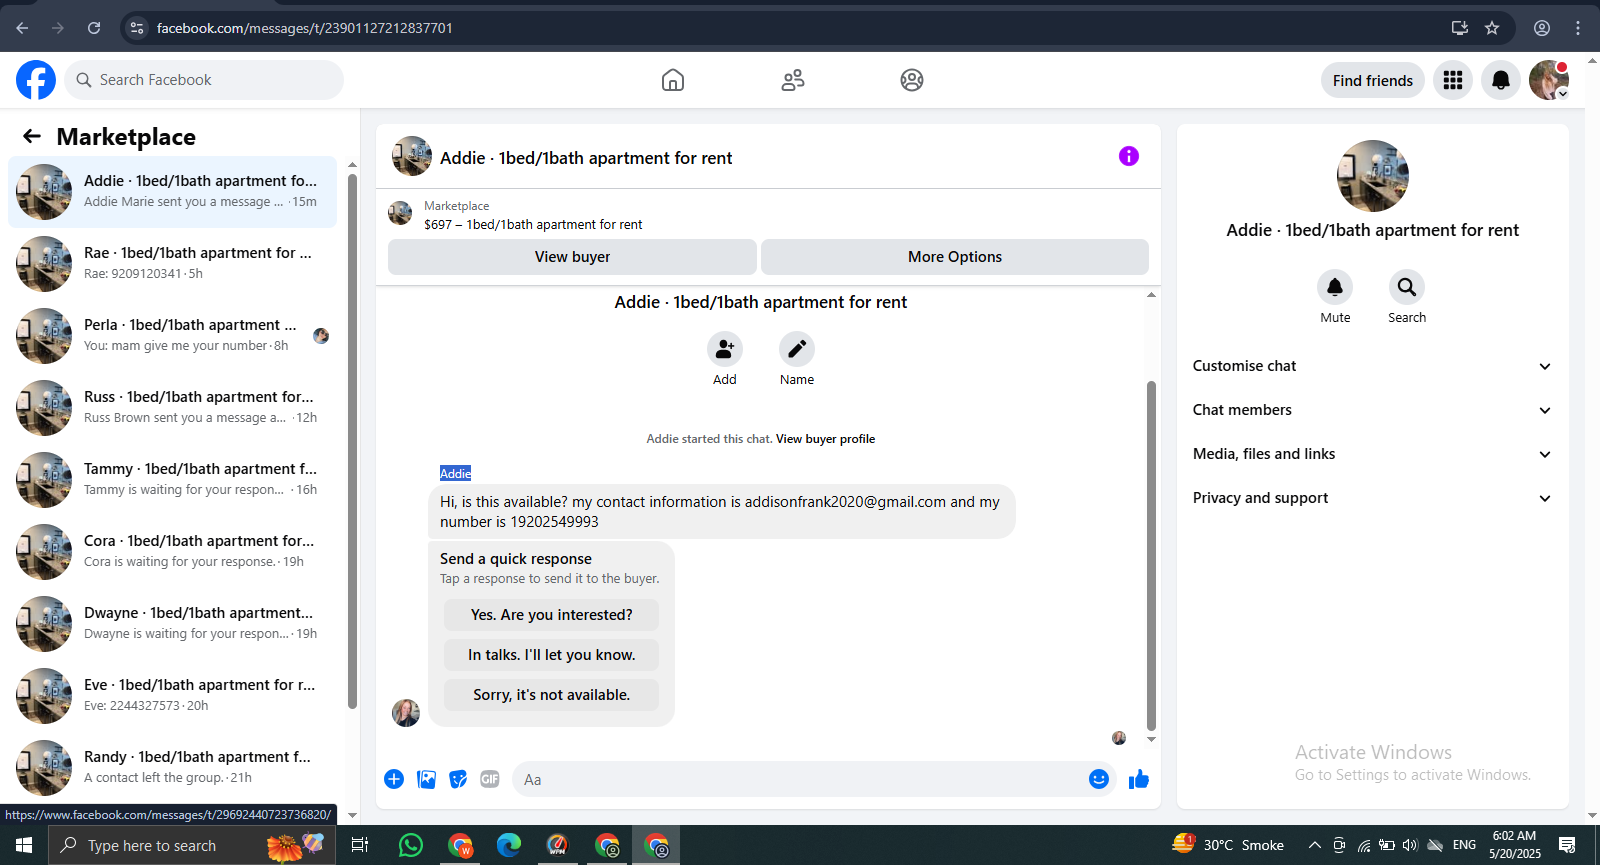Click the conversation list scrollbar
1600x865 pixels.
[x=352, y=440]
